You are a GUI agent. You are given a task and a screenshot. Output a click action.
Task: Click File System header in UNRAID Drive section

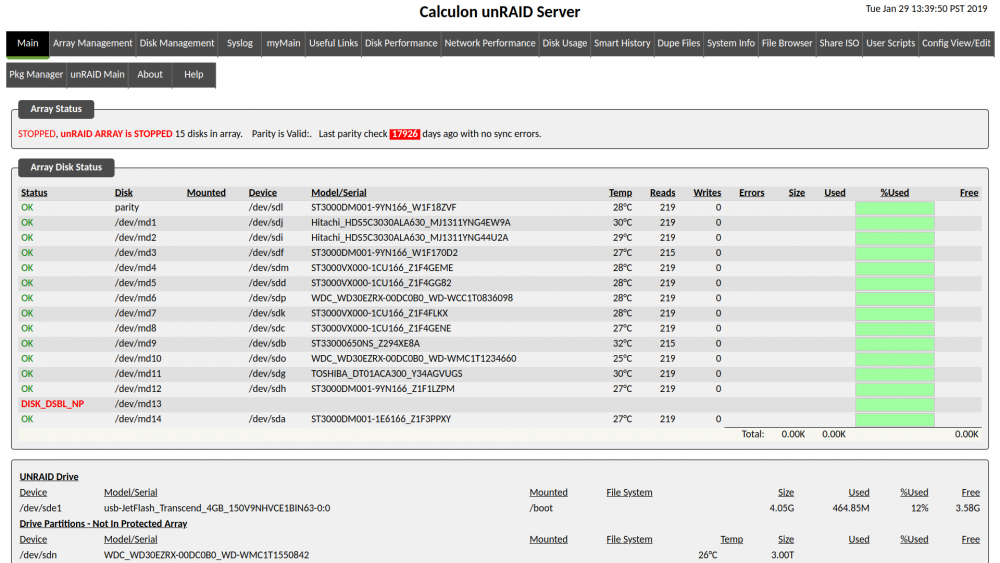tap(629, 492)
